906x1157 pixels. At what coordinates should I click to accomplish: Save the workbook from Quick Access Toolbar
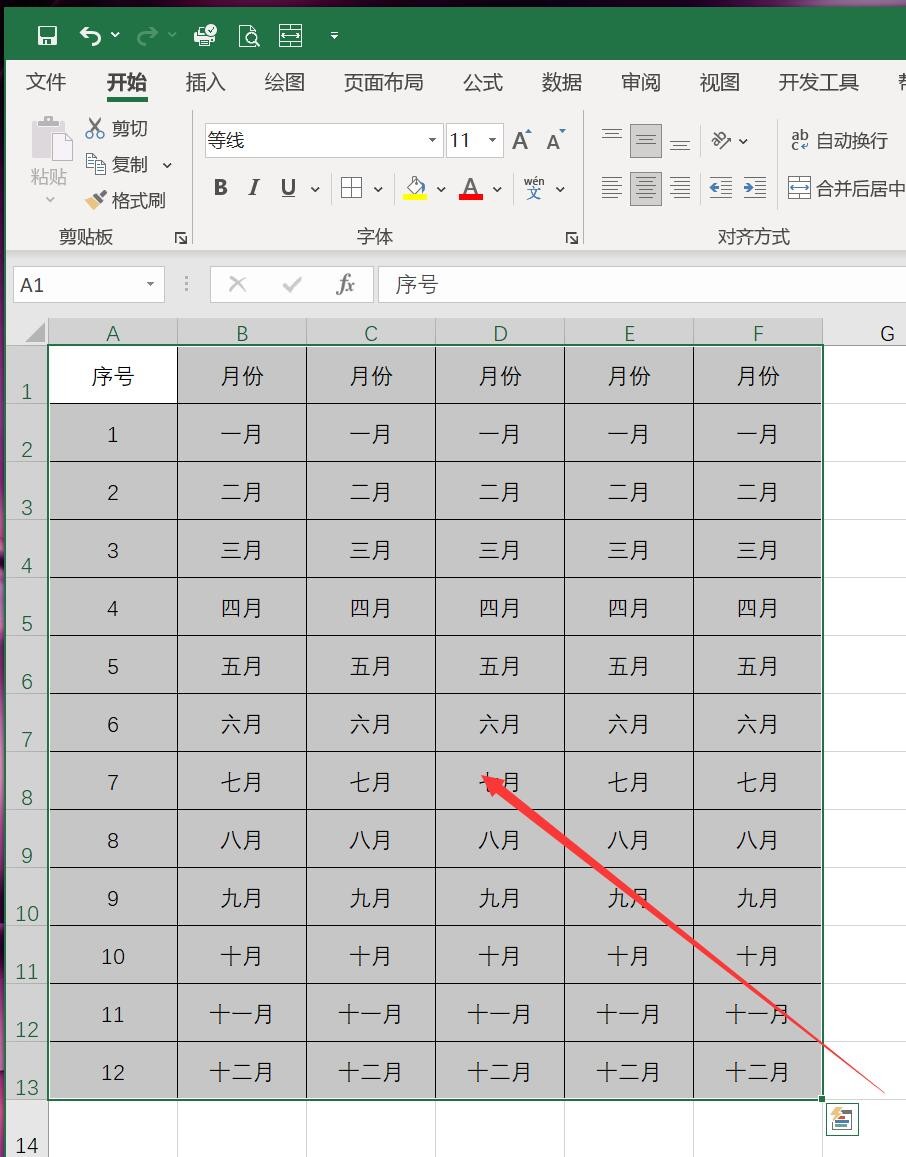(x=47, y=35)
